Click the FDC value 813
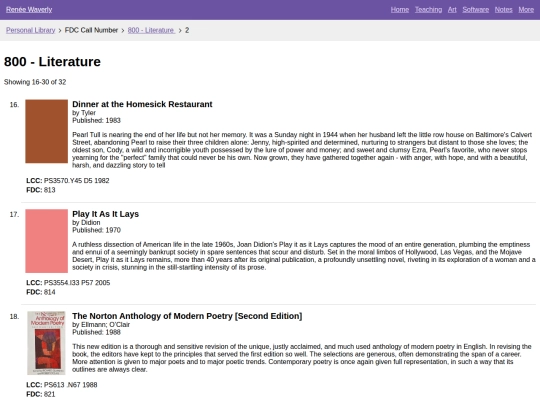The width and height of the screenshot is (540, 405). [x=50, y=190]
